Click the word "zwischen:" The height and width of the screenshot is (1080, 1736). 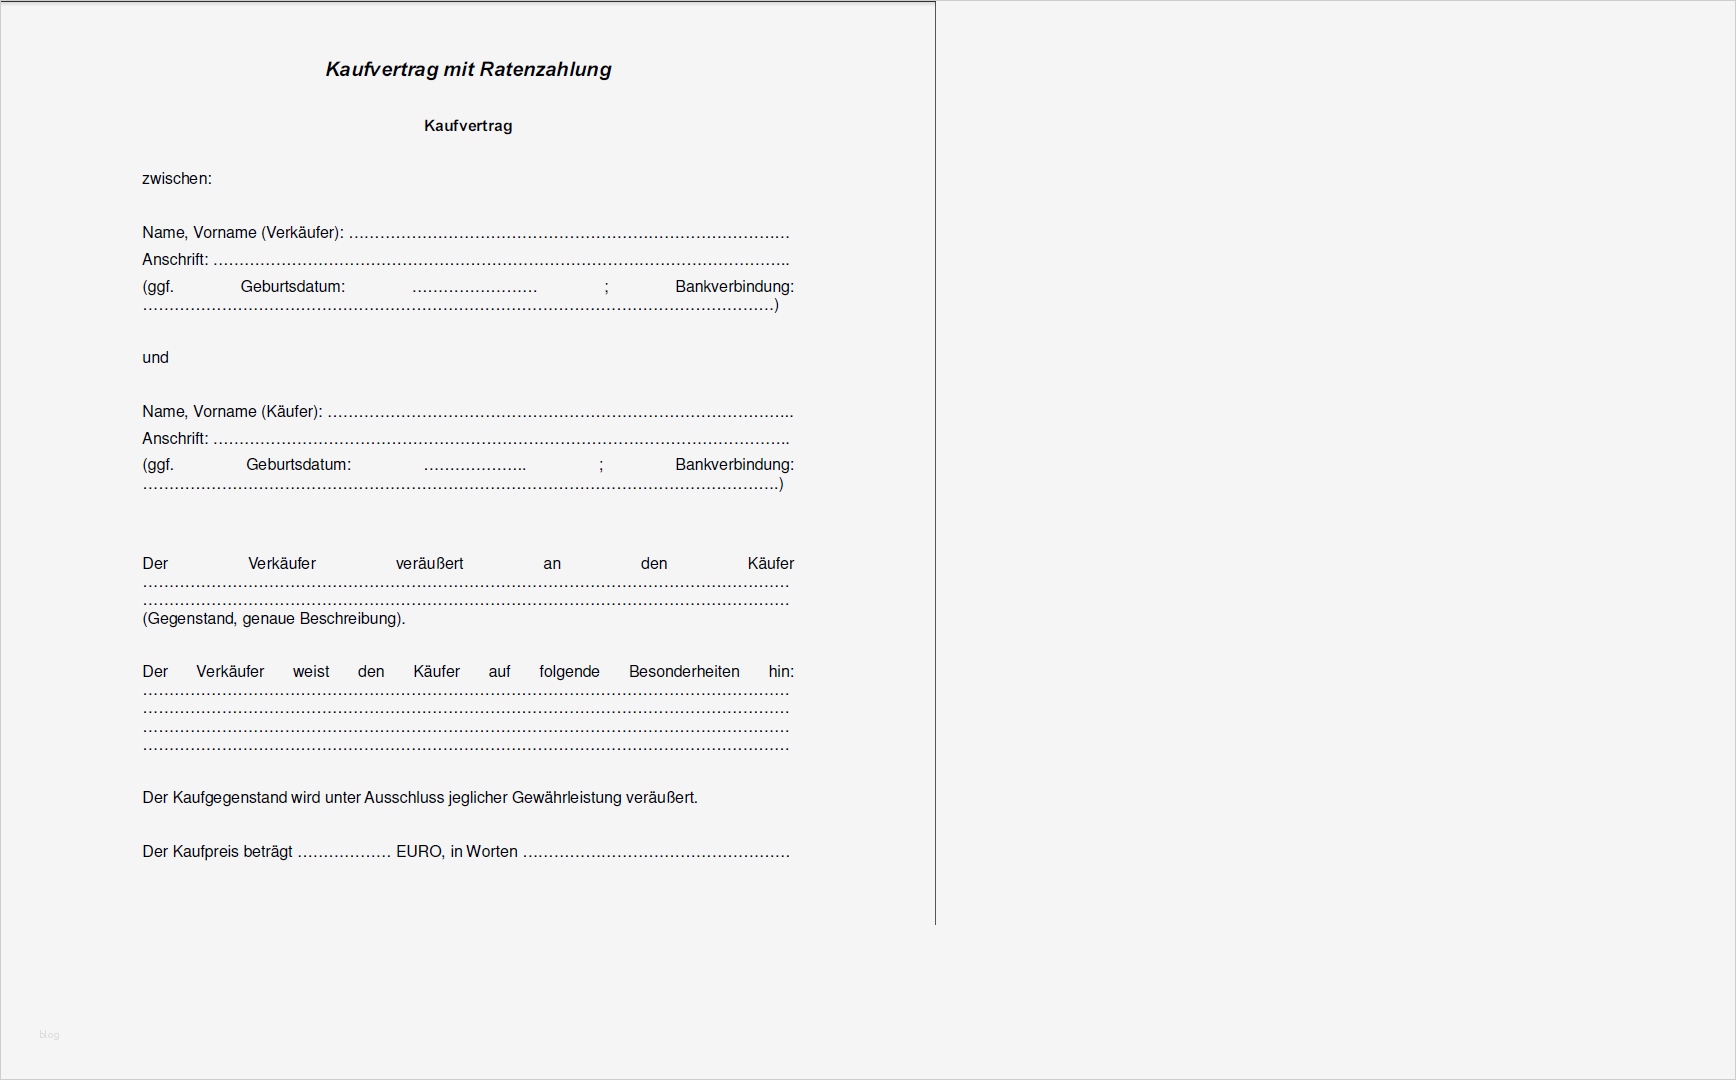[177, 179]
